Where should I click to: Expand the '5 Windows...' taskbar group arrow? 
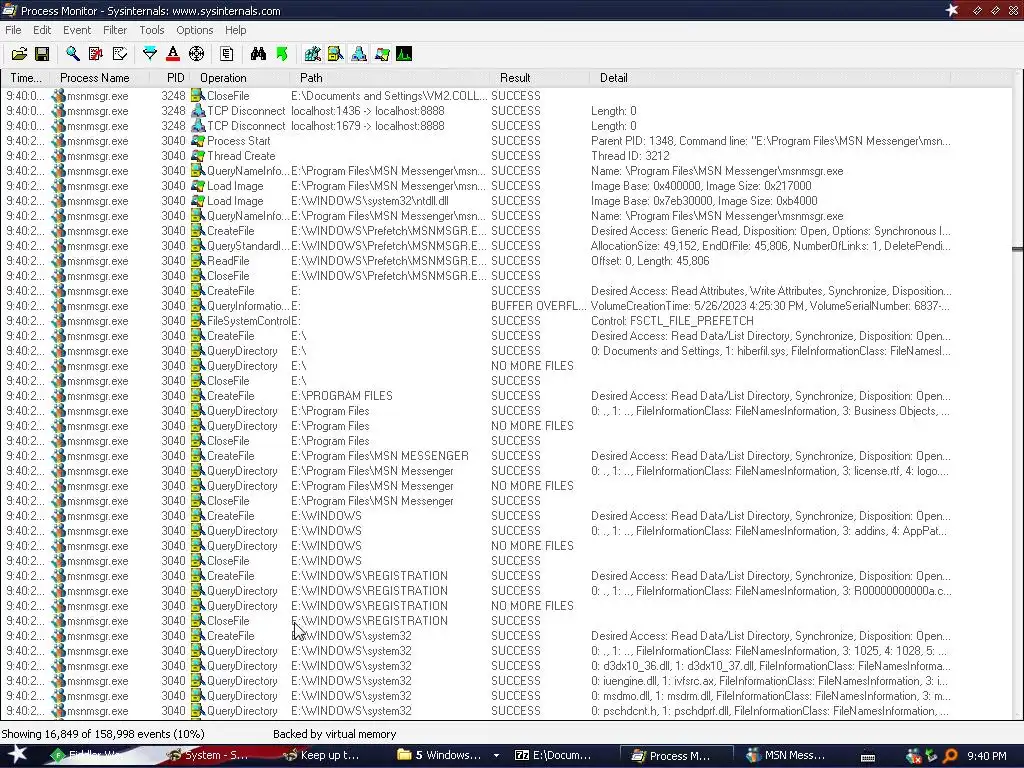click(496, 756)
